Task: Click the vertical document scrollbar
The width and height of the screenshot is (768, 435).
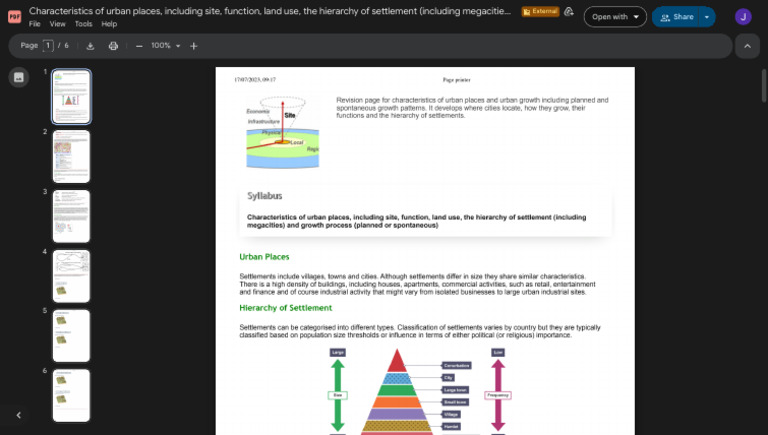Action: (764, 86)
